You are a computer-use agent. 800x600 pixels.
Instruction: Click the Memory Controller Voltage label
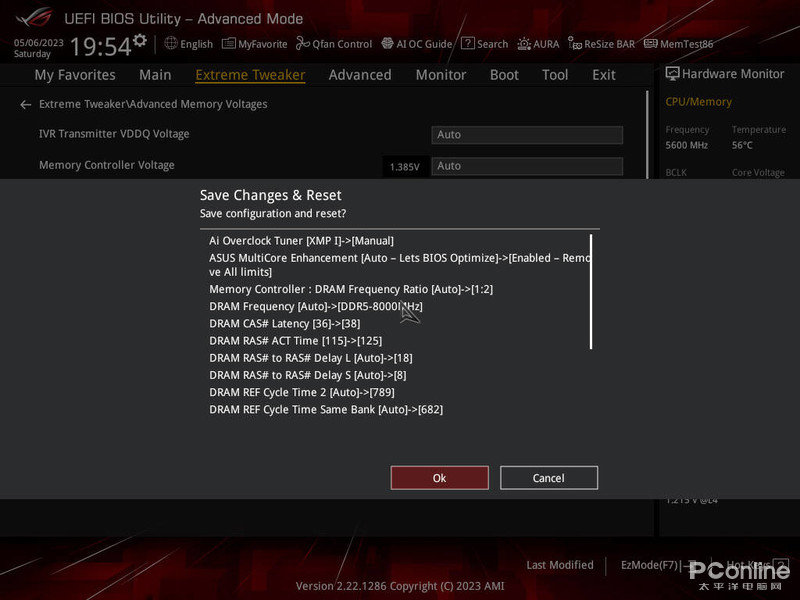click(x=107, y=165)
